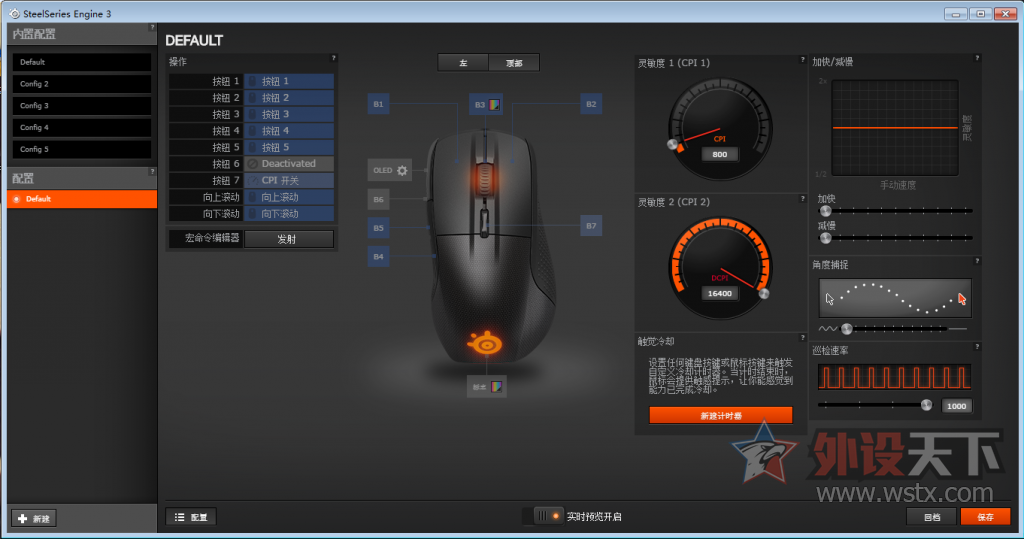Screen dimensions: 1024x539
Task: Click the 减慢 deceleration slider handle
Action: tap(825, 238)
